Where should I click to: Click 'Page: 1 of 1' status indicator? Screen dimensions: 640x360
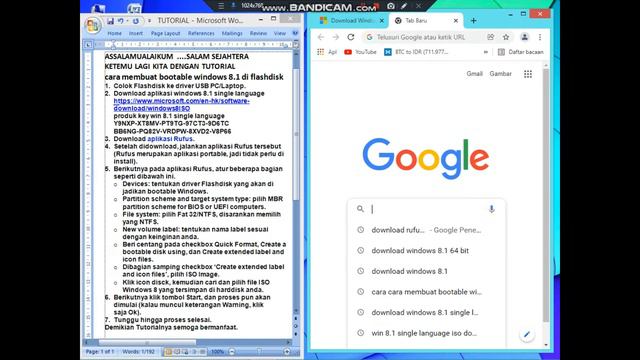100,351
